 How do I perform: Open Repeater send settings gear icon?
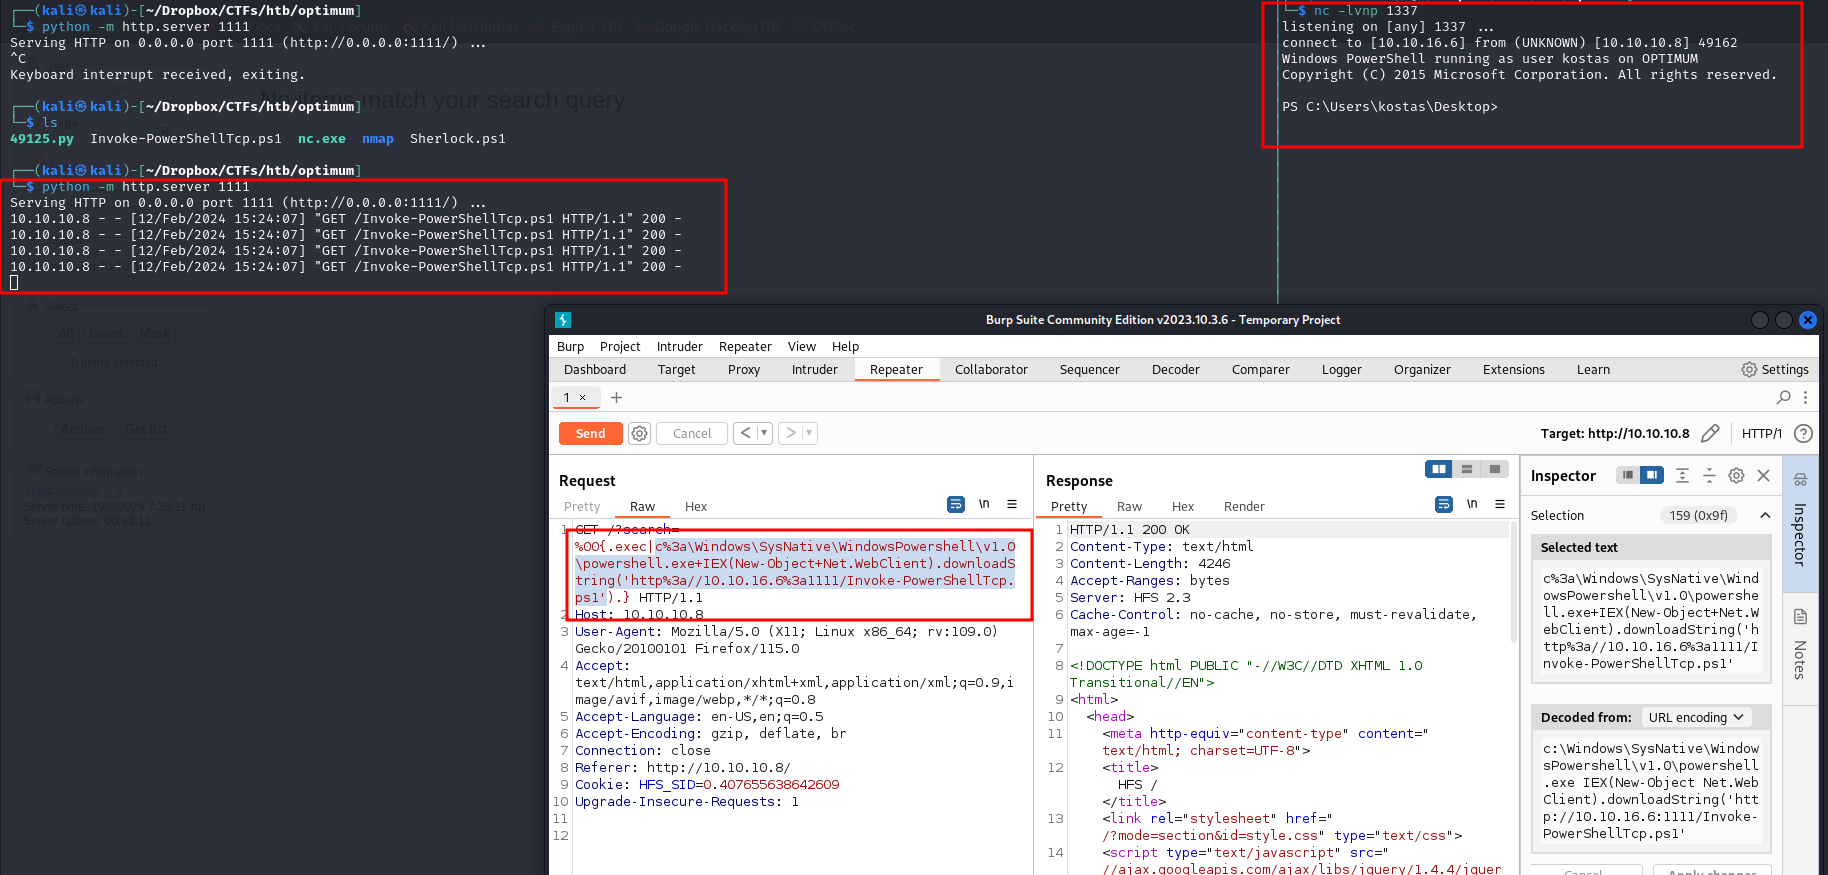click(639, 433)
